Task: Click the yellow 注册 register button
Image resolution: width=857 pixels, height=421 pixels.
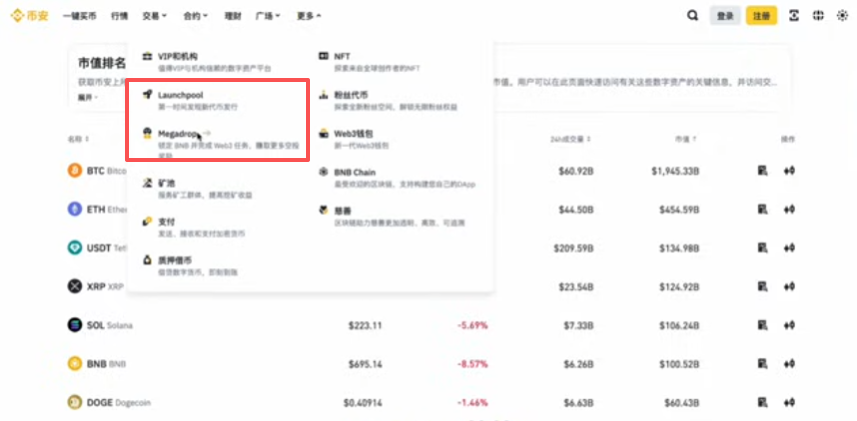Action: [x=761, y=16]
